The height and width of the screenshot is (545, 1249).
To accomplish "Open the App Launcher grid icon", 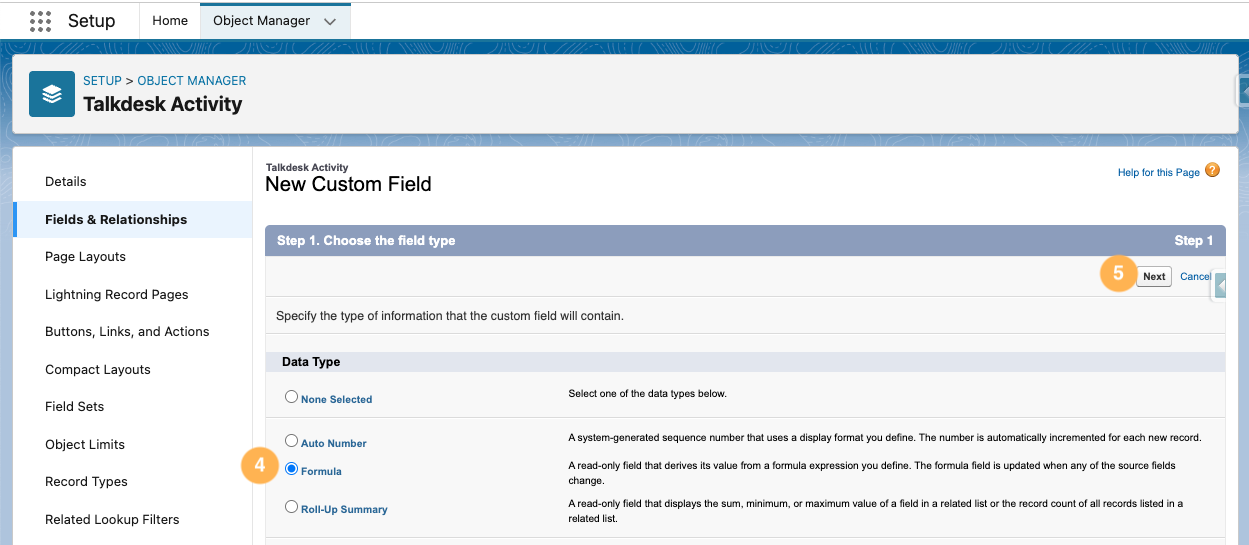I will pyautogui.click(x=40, y=20).
